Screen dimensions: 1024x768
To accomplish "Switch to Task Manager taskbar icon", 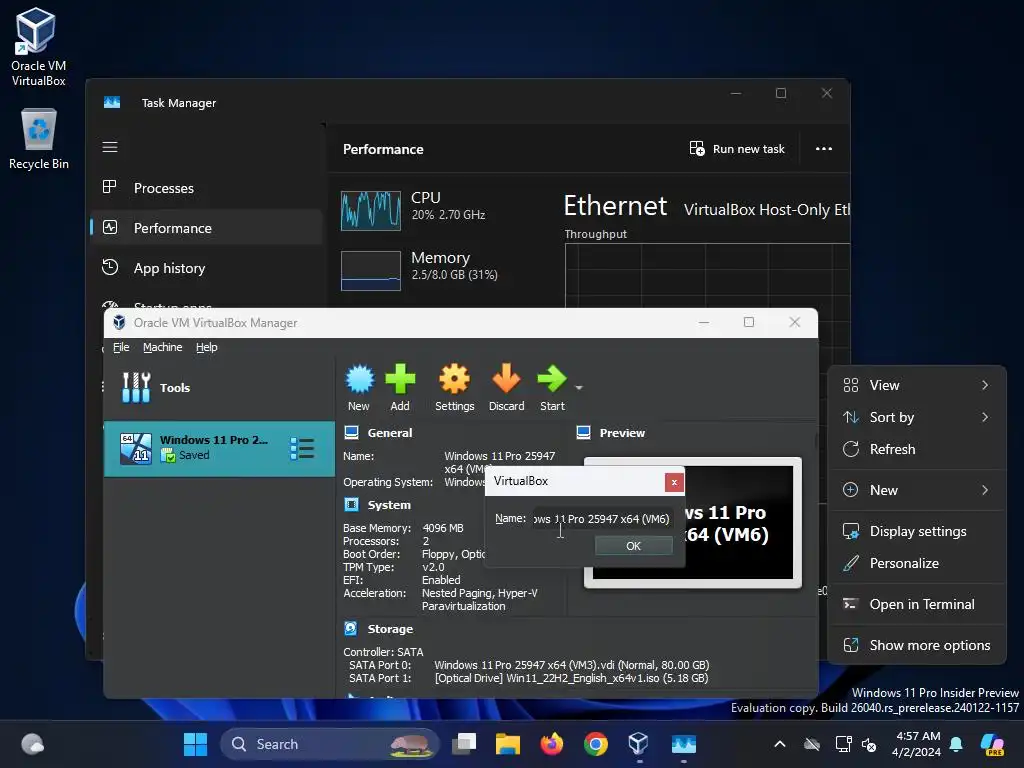I will pos(684,744).
